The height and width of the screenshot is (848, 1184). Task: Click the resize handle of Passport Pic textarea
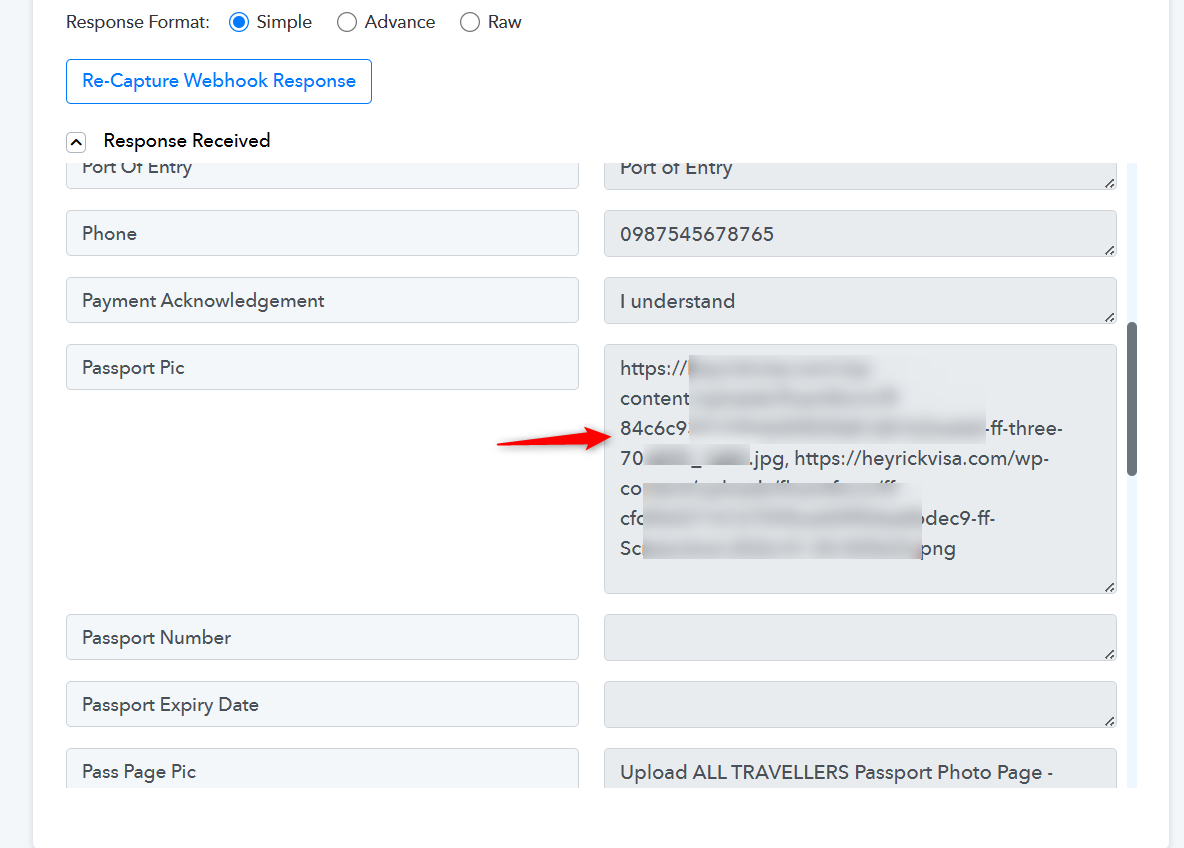point(1109,586)
